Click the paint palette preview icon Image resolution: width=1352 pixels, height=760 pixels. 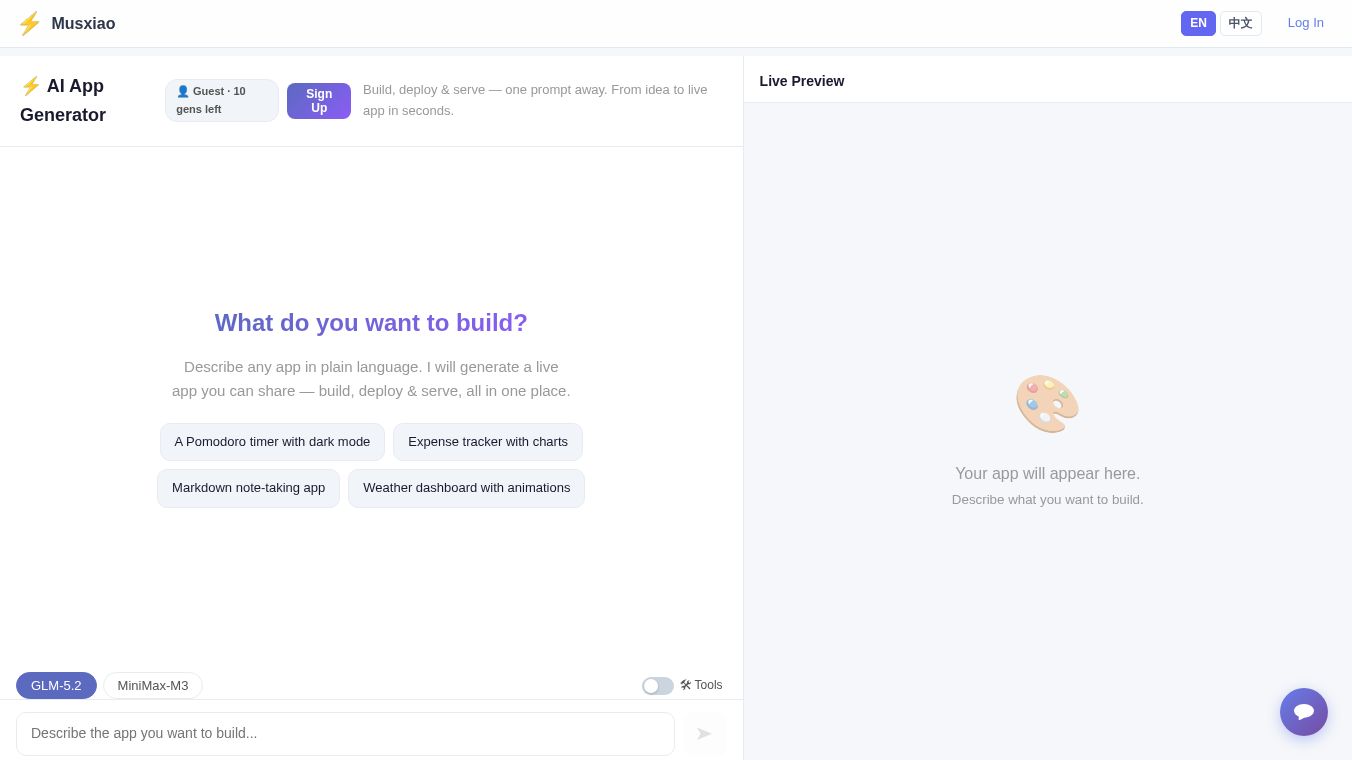point(1047,404)
